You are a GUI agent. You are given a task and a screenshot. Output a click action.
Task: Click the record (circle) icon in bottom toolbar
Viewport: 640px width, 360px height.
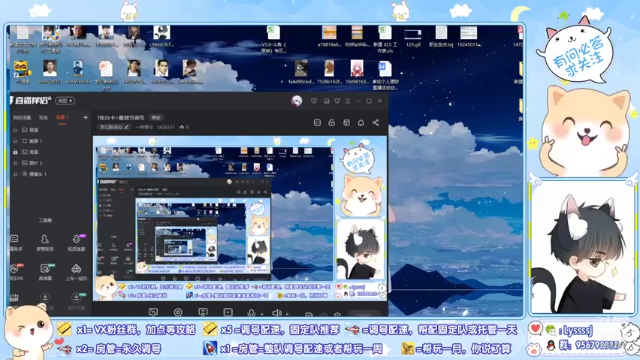[x=178, y=313]
